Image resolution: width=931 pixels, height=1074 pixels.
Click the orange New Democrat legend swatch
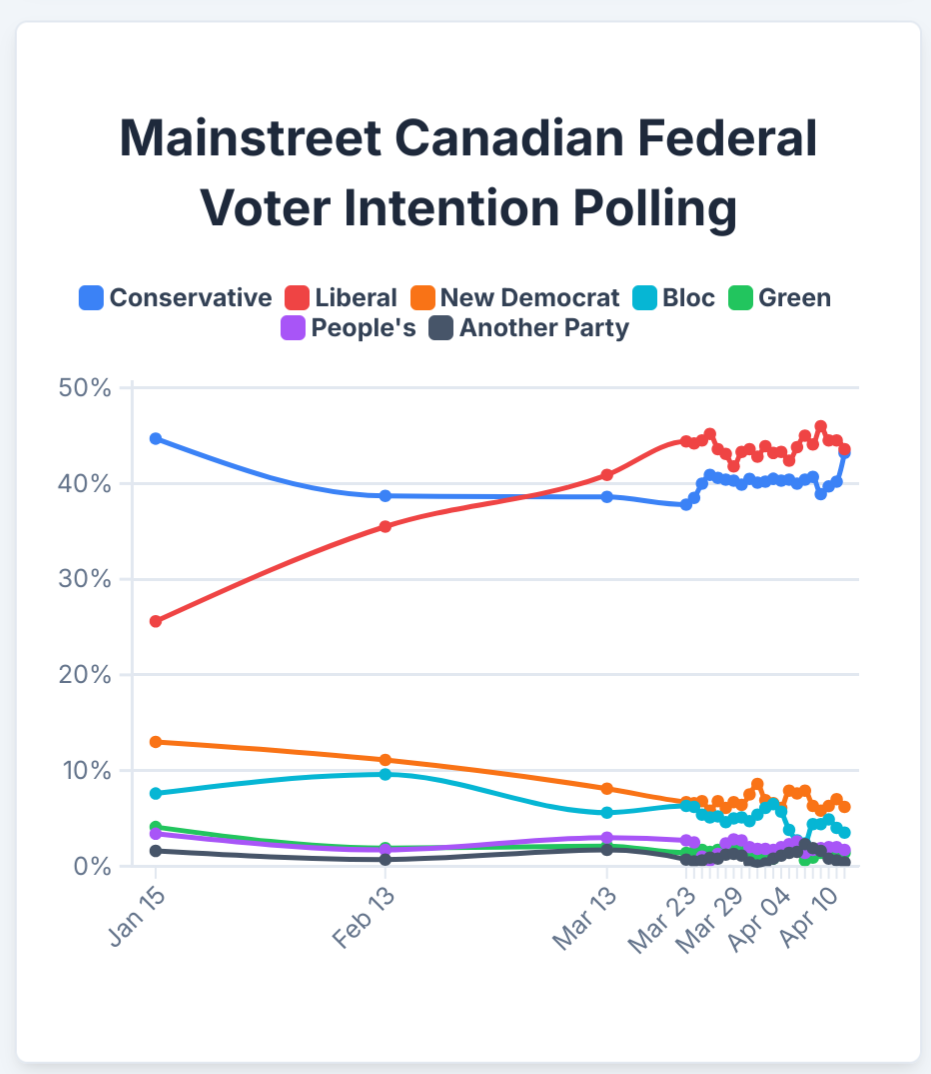pyautogui.click(x=422, y=297)
